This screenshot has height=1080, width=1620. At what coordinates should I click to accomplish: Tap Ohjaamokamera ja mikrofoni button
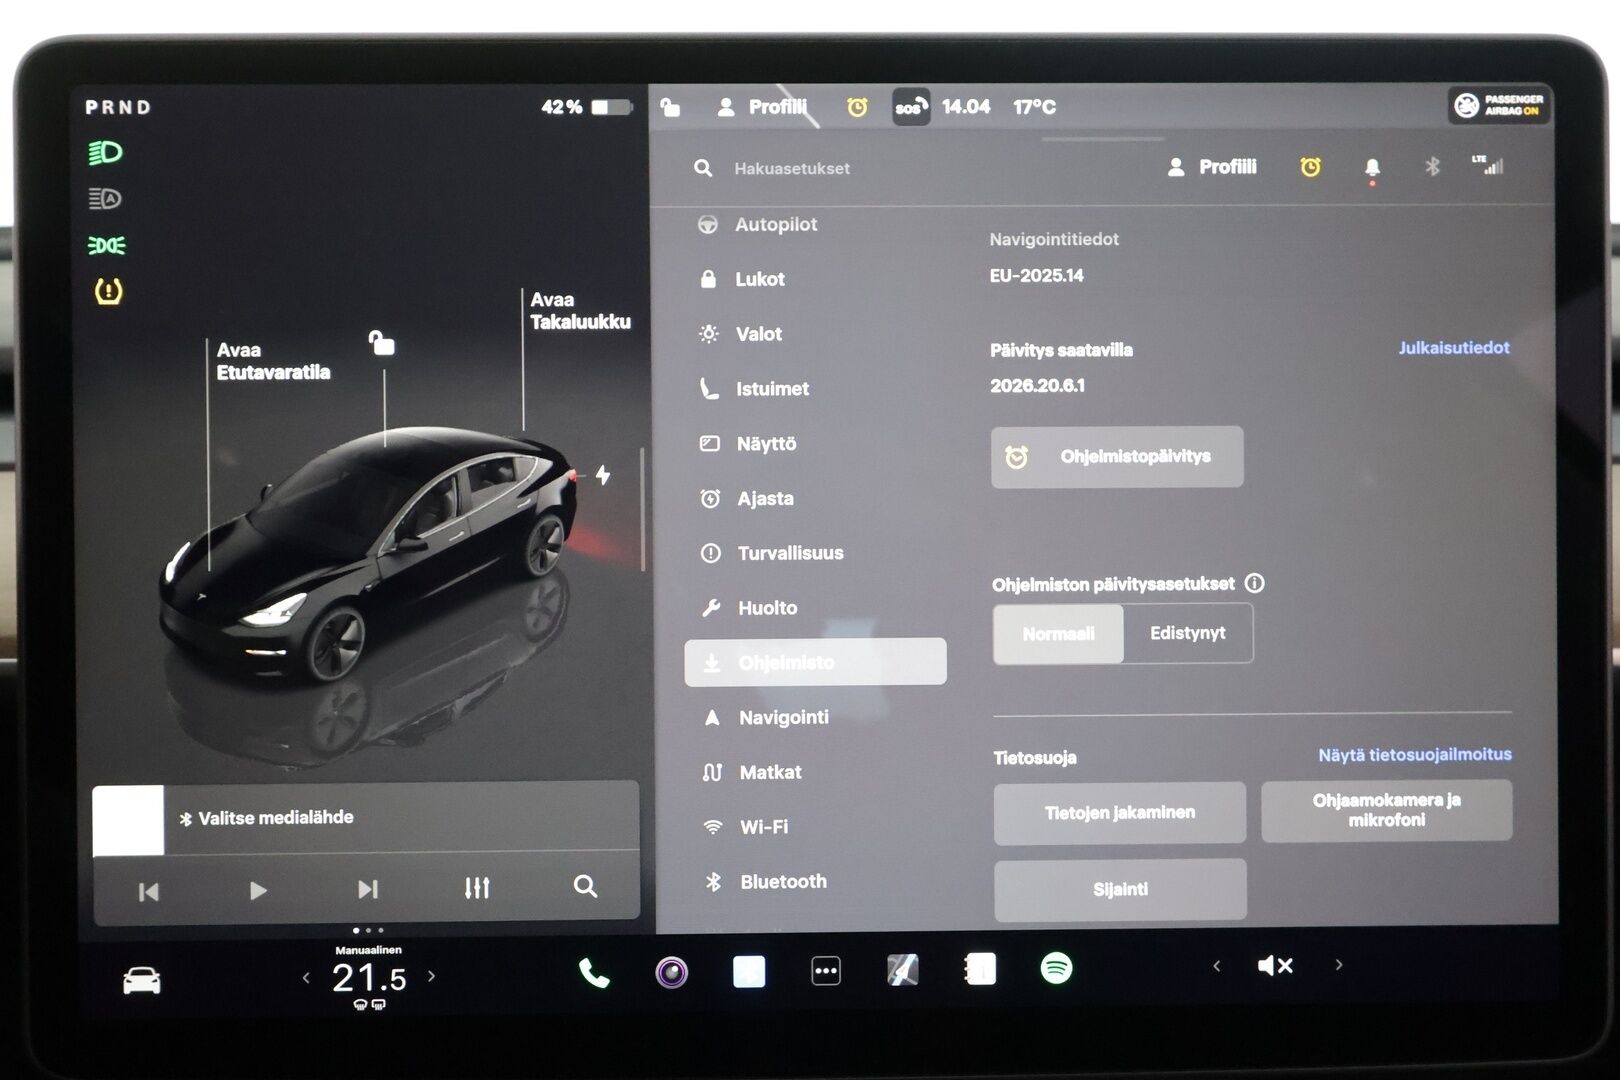[1387, 810]
